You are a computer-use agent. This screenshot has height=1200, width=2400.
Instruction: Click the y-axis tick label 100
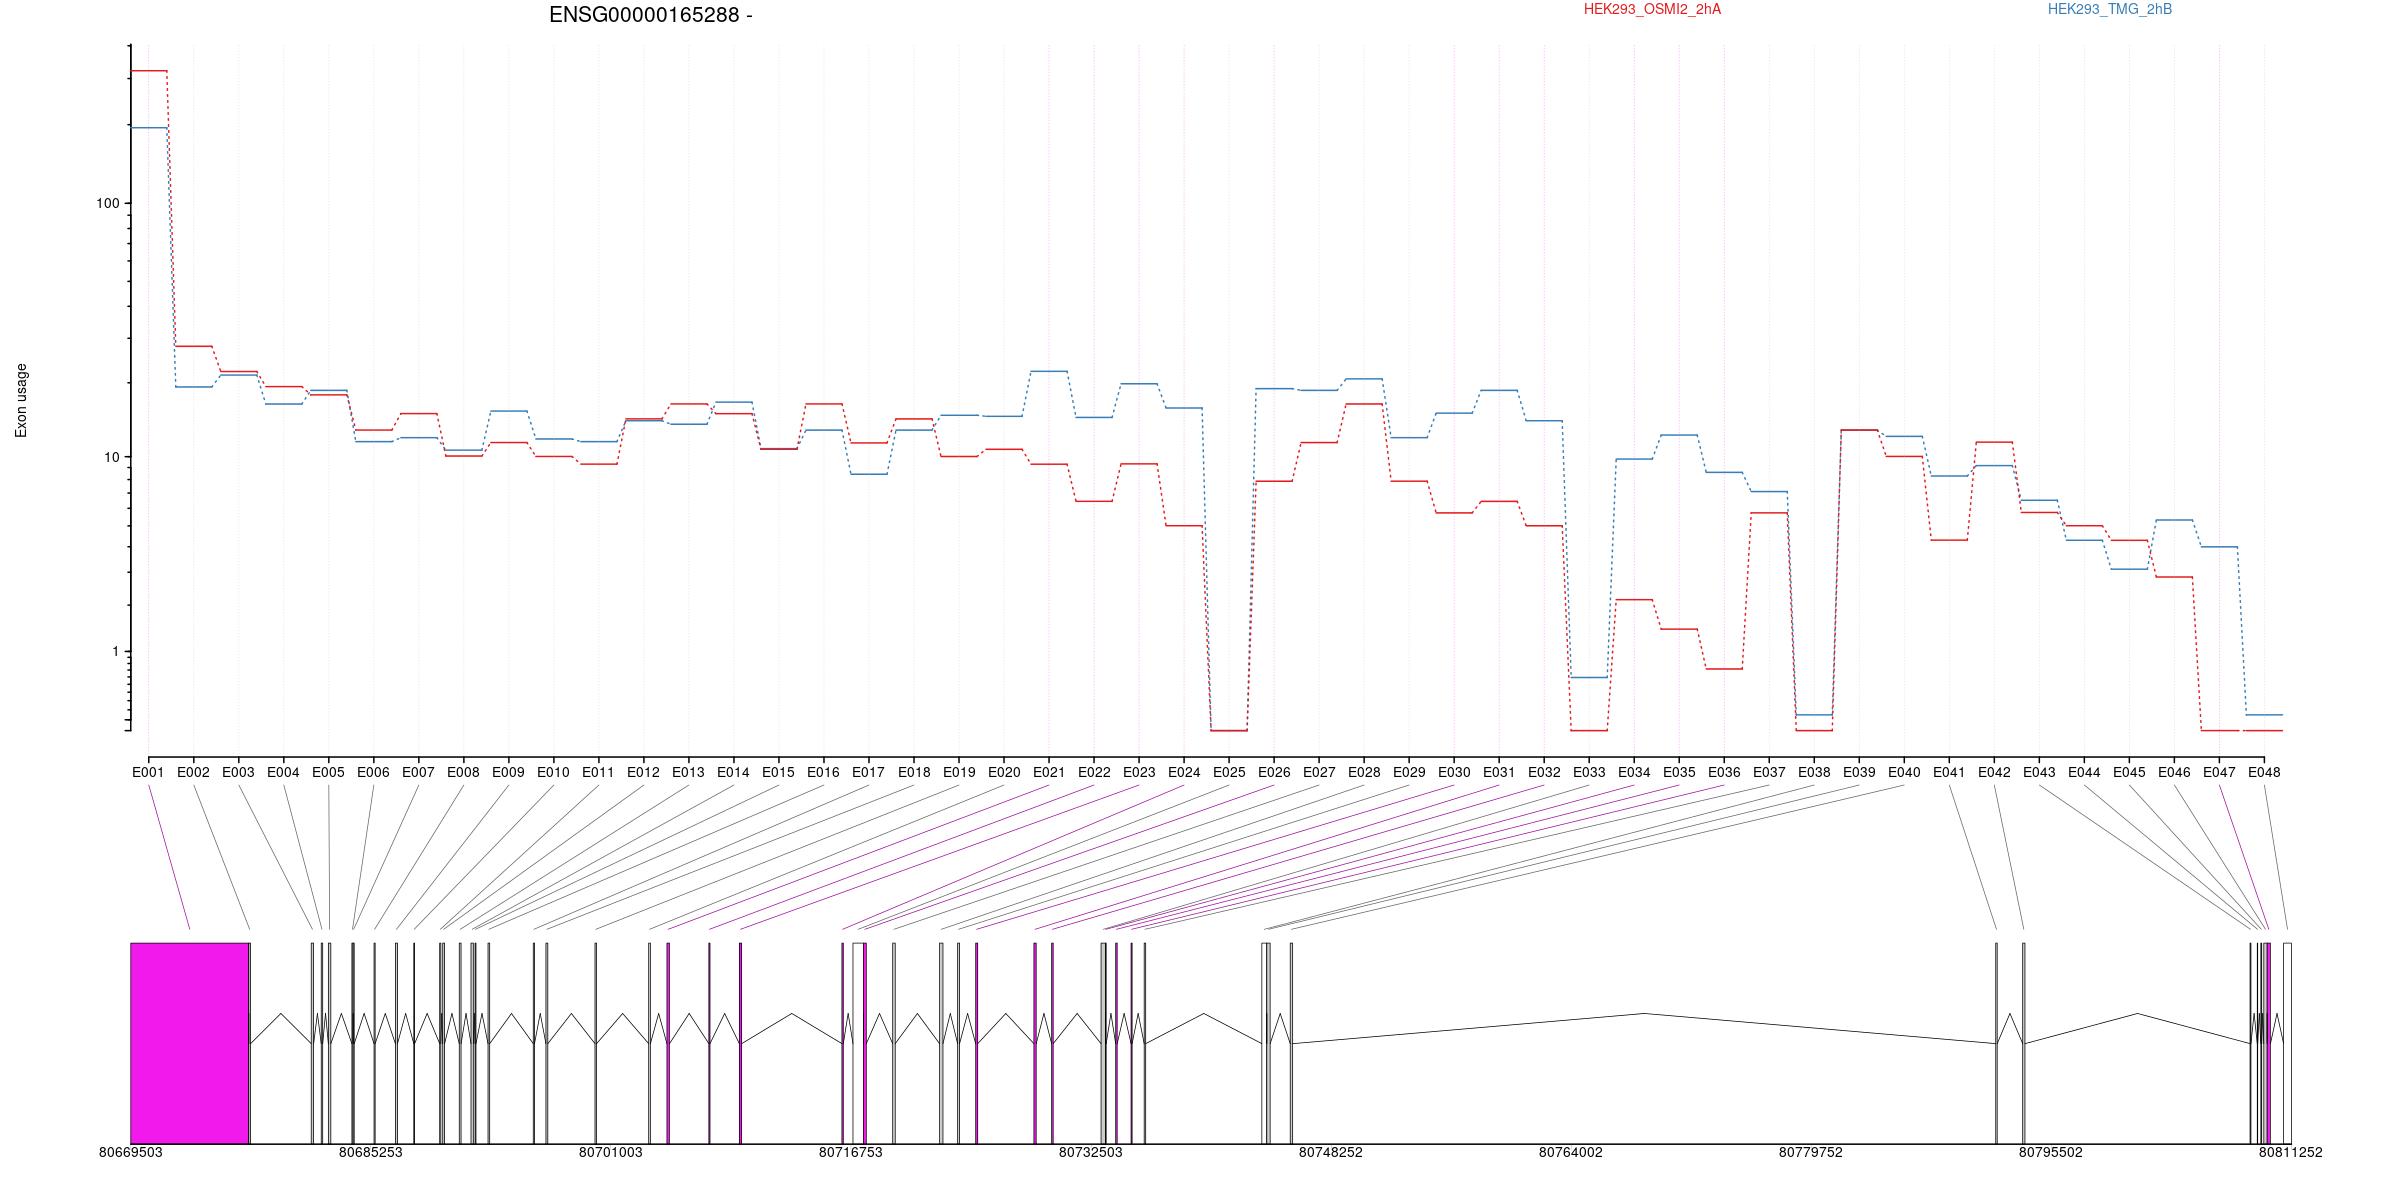(107, 203)
